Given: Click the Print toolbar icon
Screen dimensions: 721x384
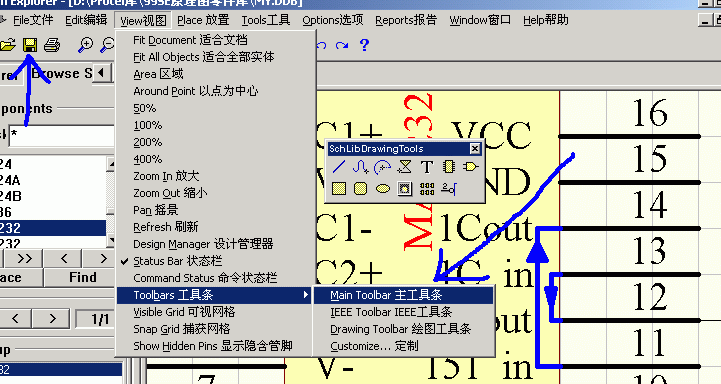Looking at the screenshot, I should pyautogui.click(x=52, y=45).
